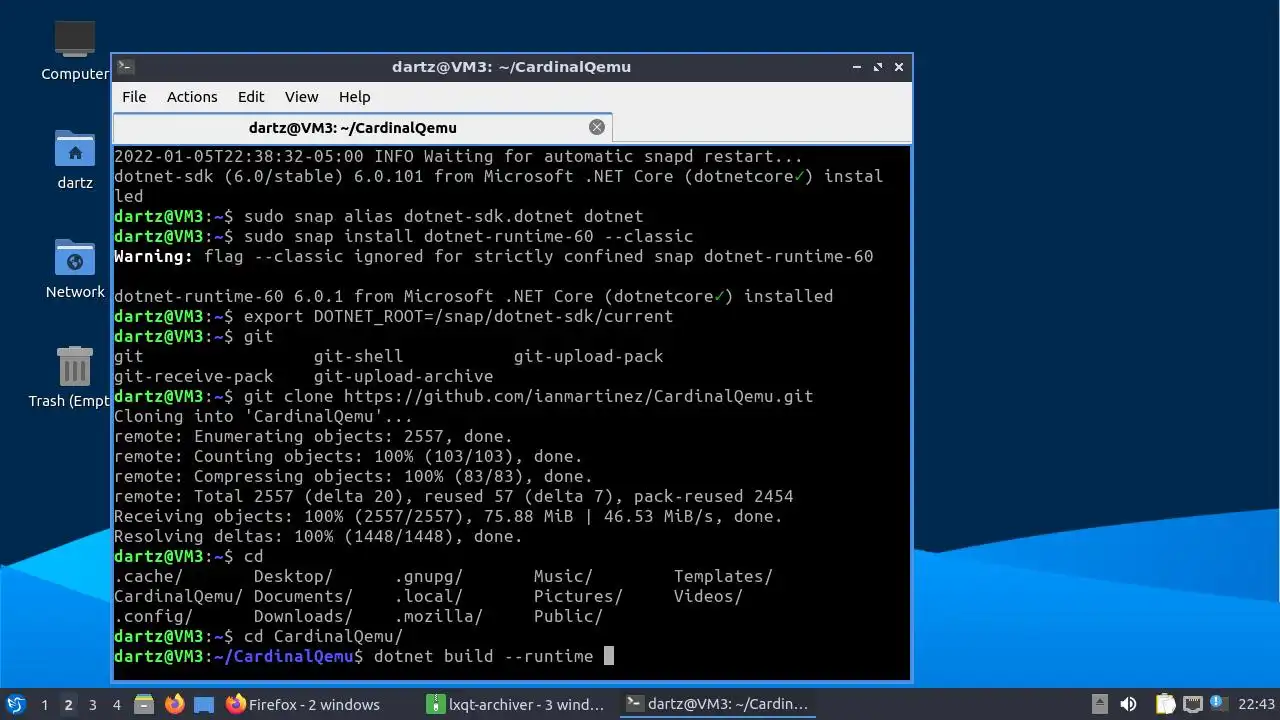The height and width of the screenshot is (720, 1280).
Task: Open the Help menu
Action: (x=355, y=97)
